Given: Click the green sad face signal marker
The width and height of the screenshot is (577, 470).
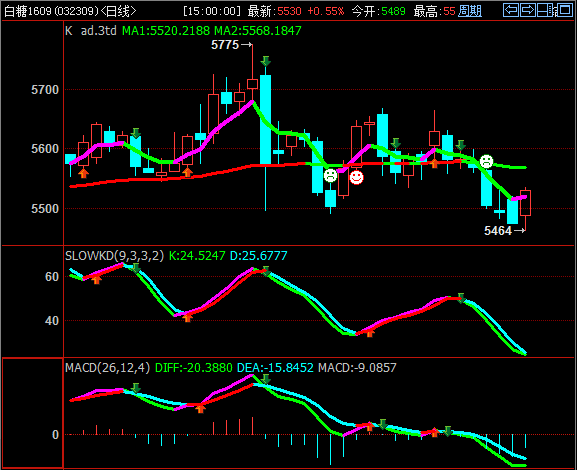Looking at the screenshot, I should 330,176.
